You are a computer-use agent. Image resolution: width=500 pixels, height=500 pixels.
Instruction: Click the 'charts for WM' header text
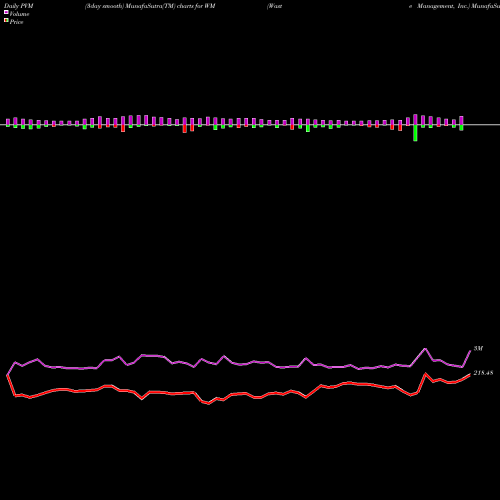pos(196,6)
